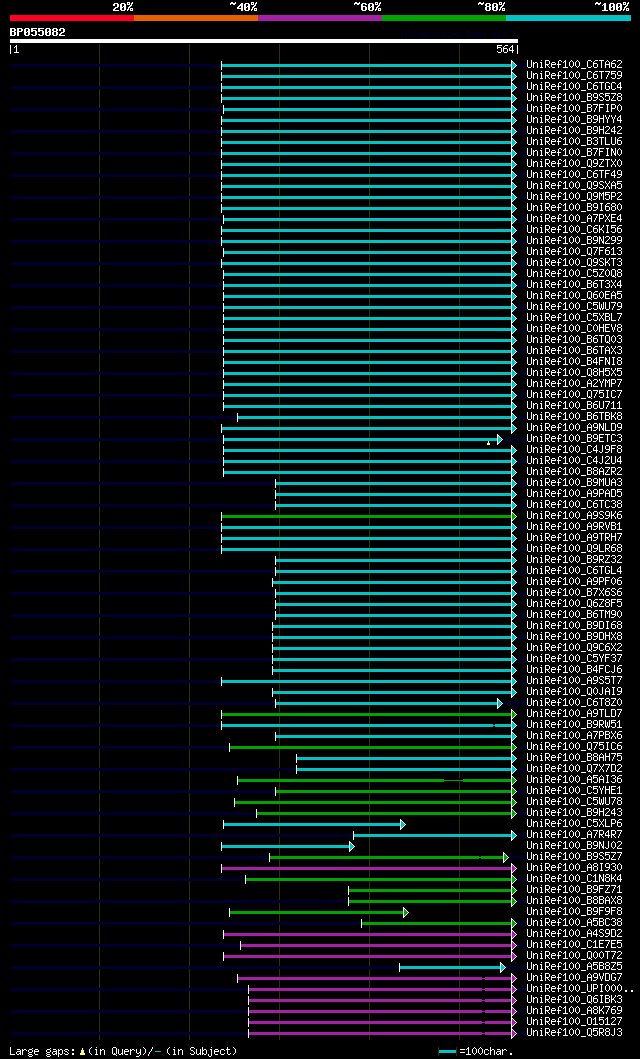Open hit UniRef100_A9S9K6
Image resolution: width=640 pixels, height=1059 pixels.
point(575,516)
